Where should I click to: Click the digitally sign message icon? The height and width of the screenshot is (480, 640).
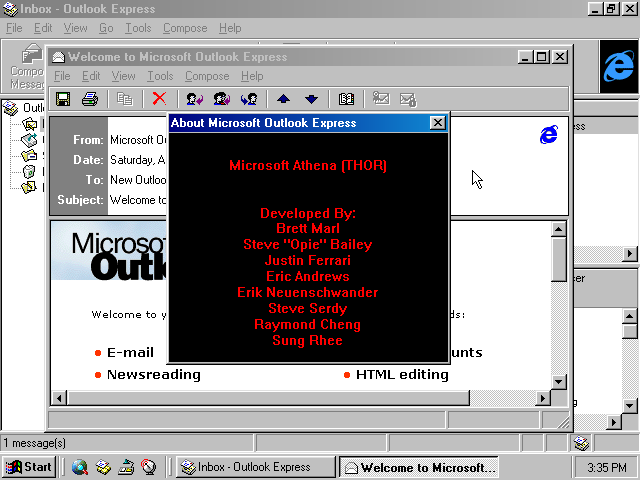coord(381,98)
